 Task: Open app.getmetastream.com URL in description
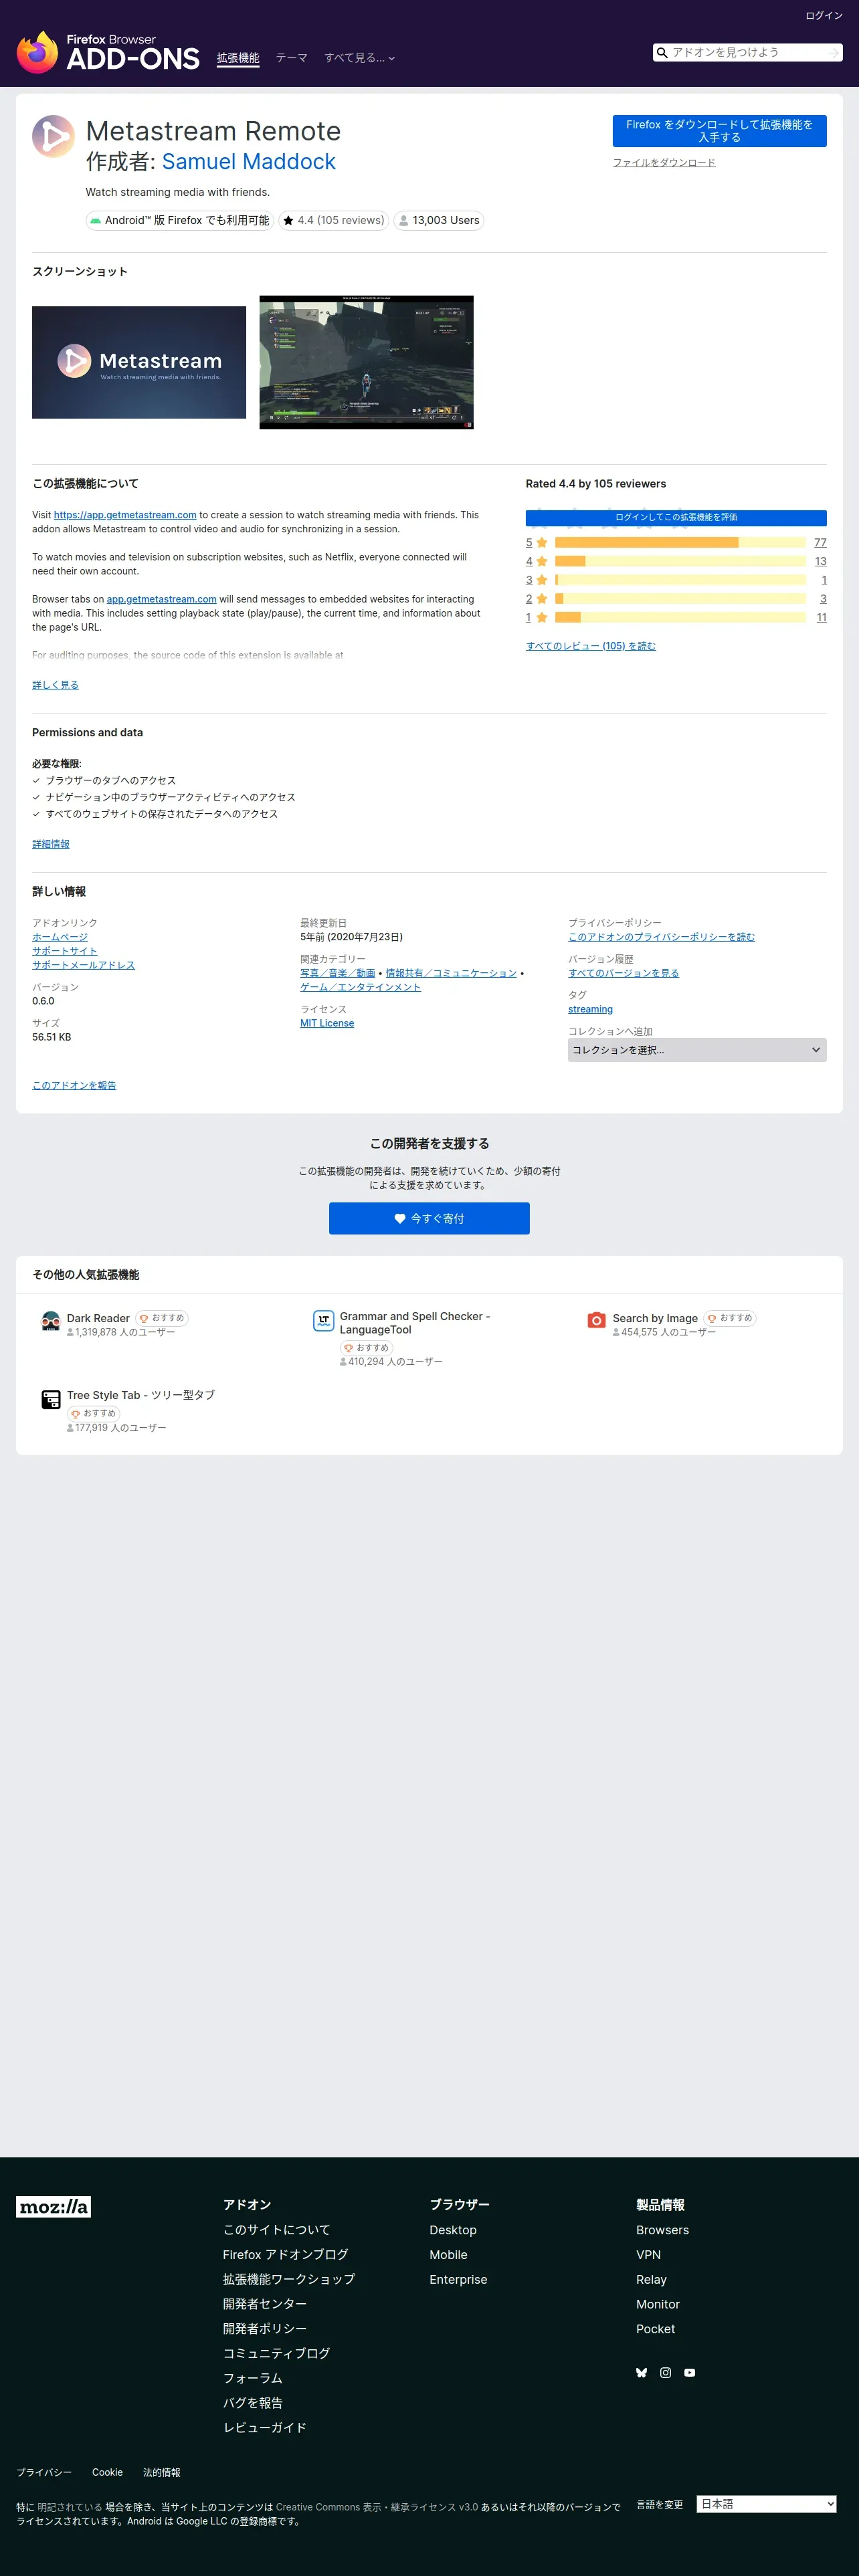(125, 515)
